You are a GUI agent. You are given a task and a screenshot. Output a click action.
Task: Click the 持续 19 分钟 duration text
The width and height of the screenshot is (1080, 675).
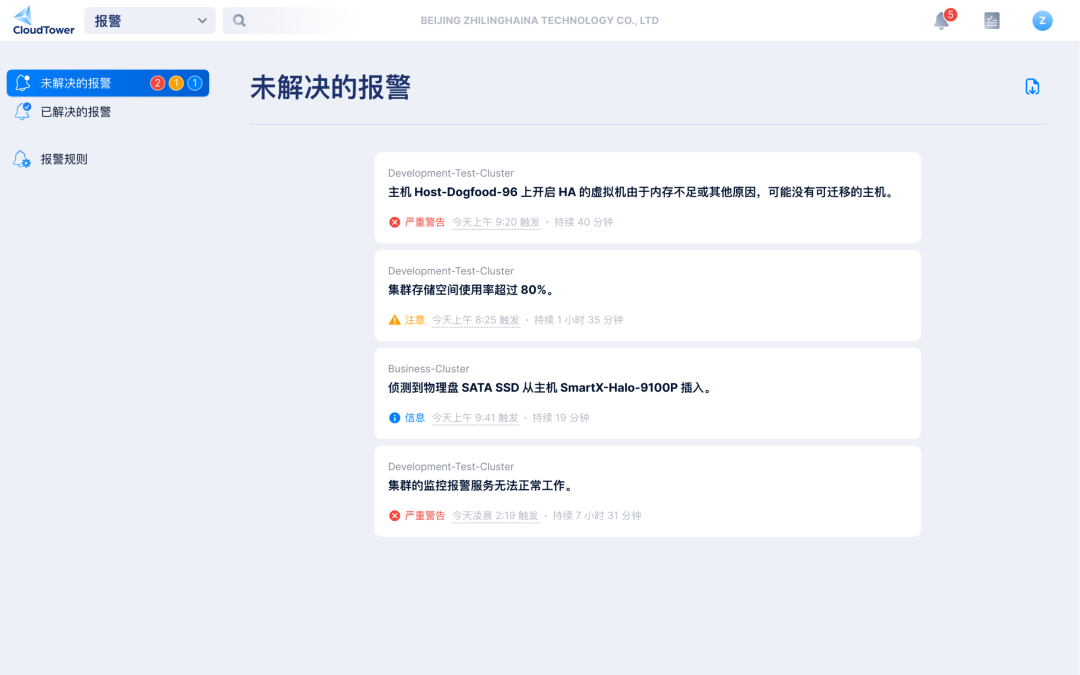[x=561, y=418]
